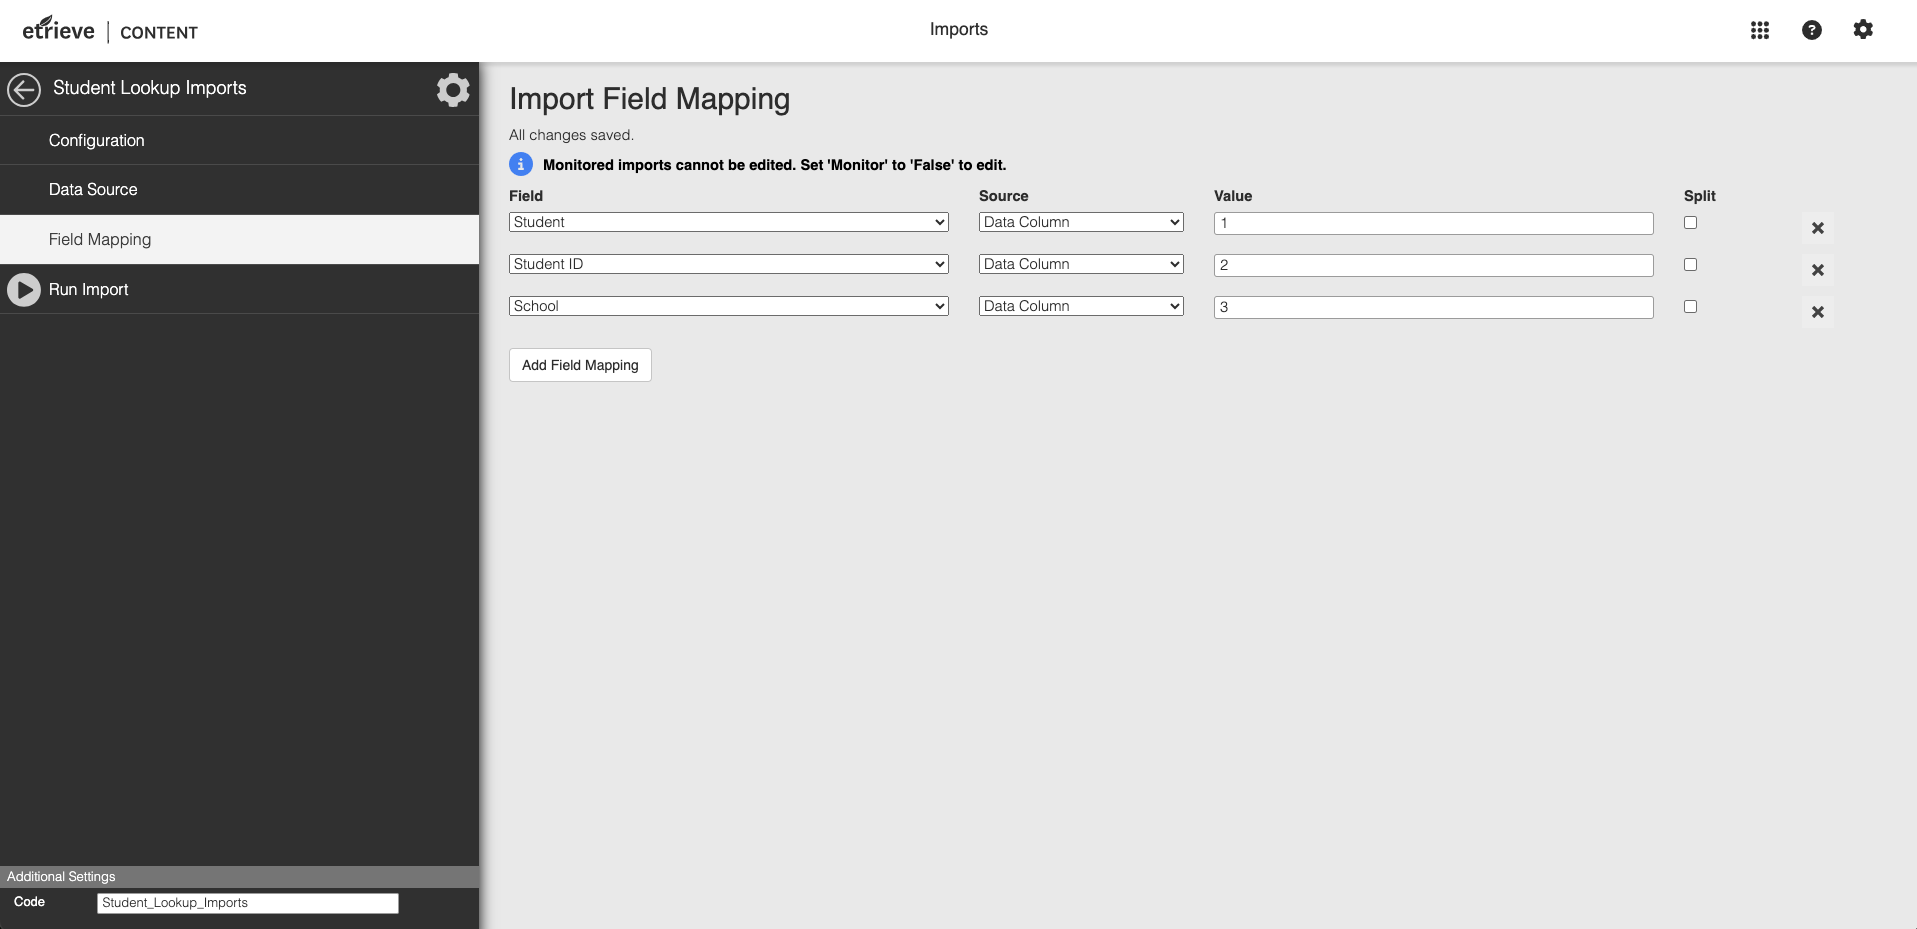Click the Code input field under Additional Settings

246,902
